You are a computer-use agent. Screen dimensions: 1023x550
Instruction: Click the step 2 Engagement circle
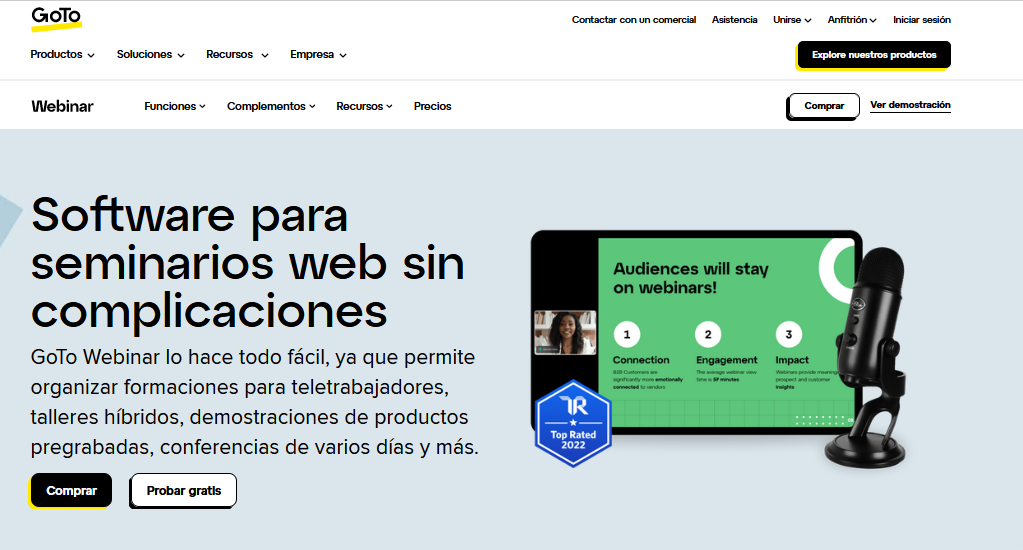[708, 335]
